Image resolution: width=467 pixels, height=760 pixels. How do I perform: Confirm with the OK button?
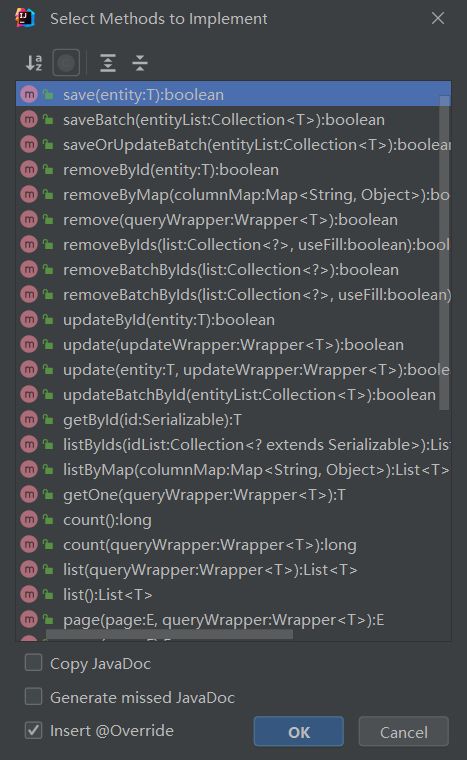coord(299,732)
